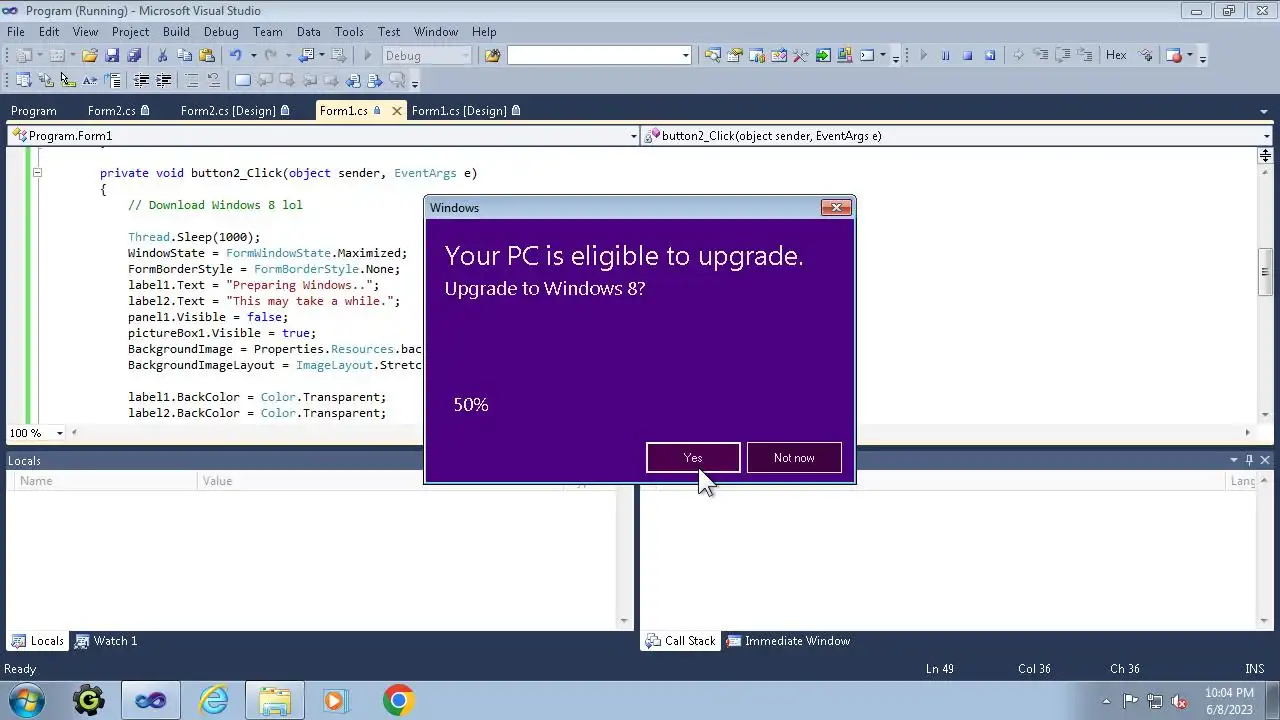The height and width of the screenshot is (720, 1280).
Task: Click the Increase Indent icon
Action: click(x=163, y=81)
